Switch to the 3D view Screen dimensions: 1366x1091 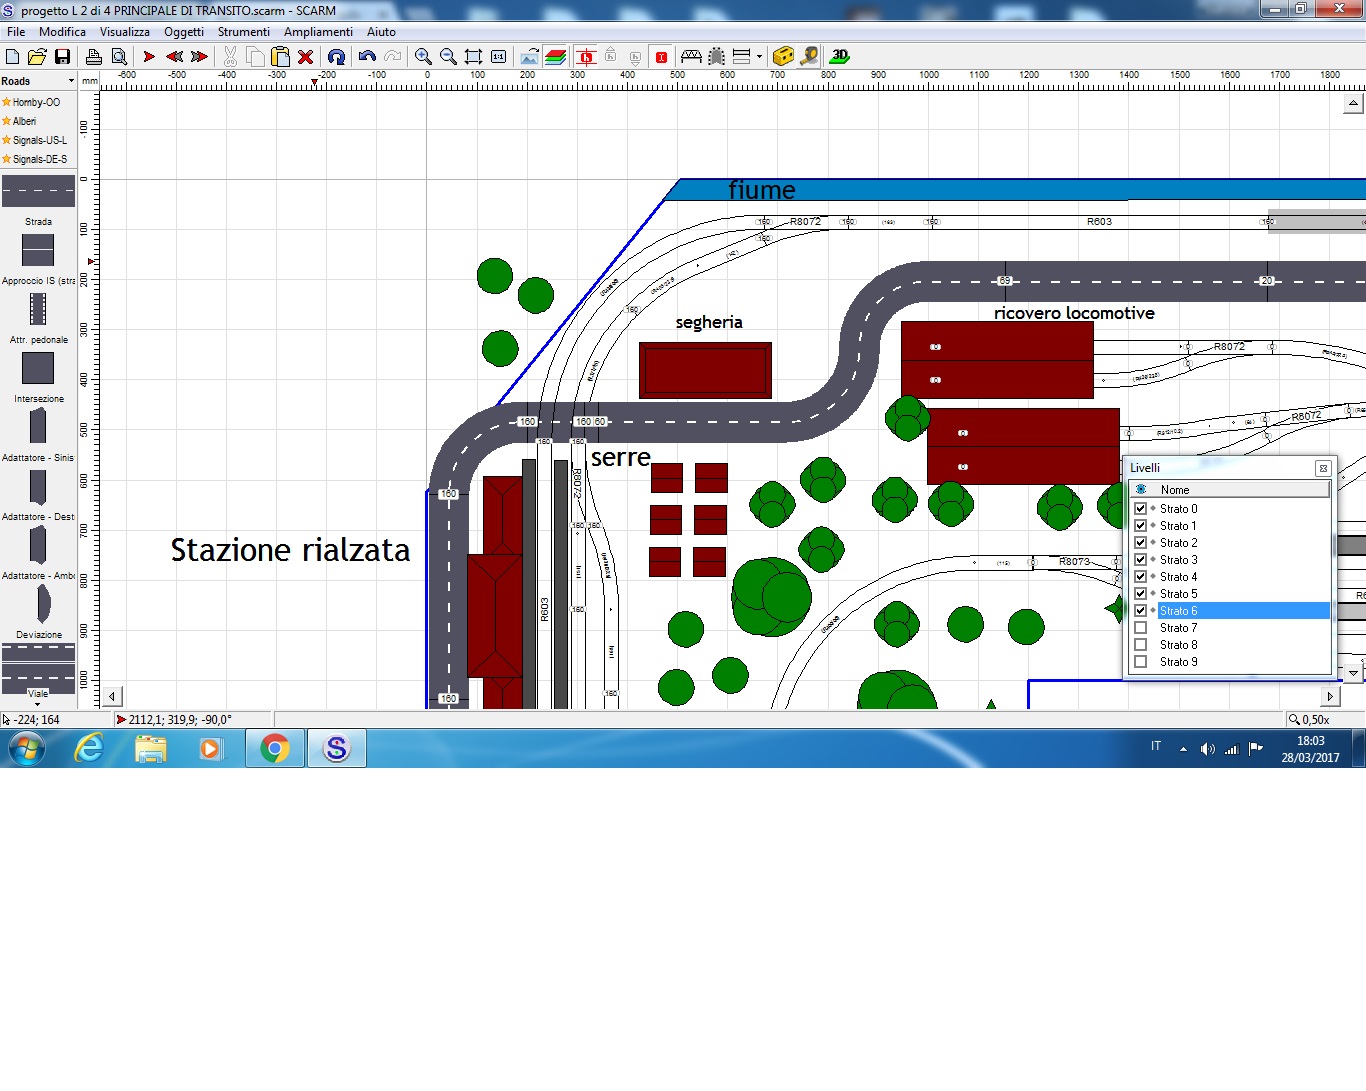(x=840, y=57)
